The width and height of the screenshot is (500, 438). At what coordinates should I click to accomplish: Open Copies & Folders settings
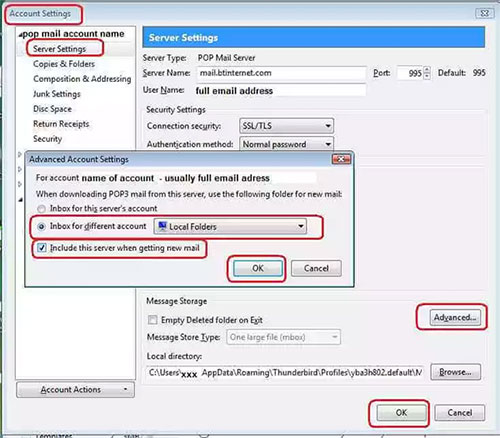[x=64, y=64]
